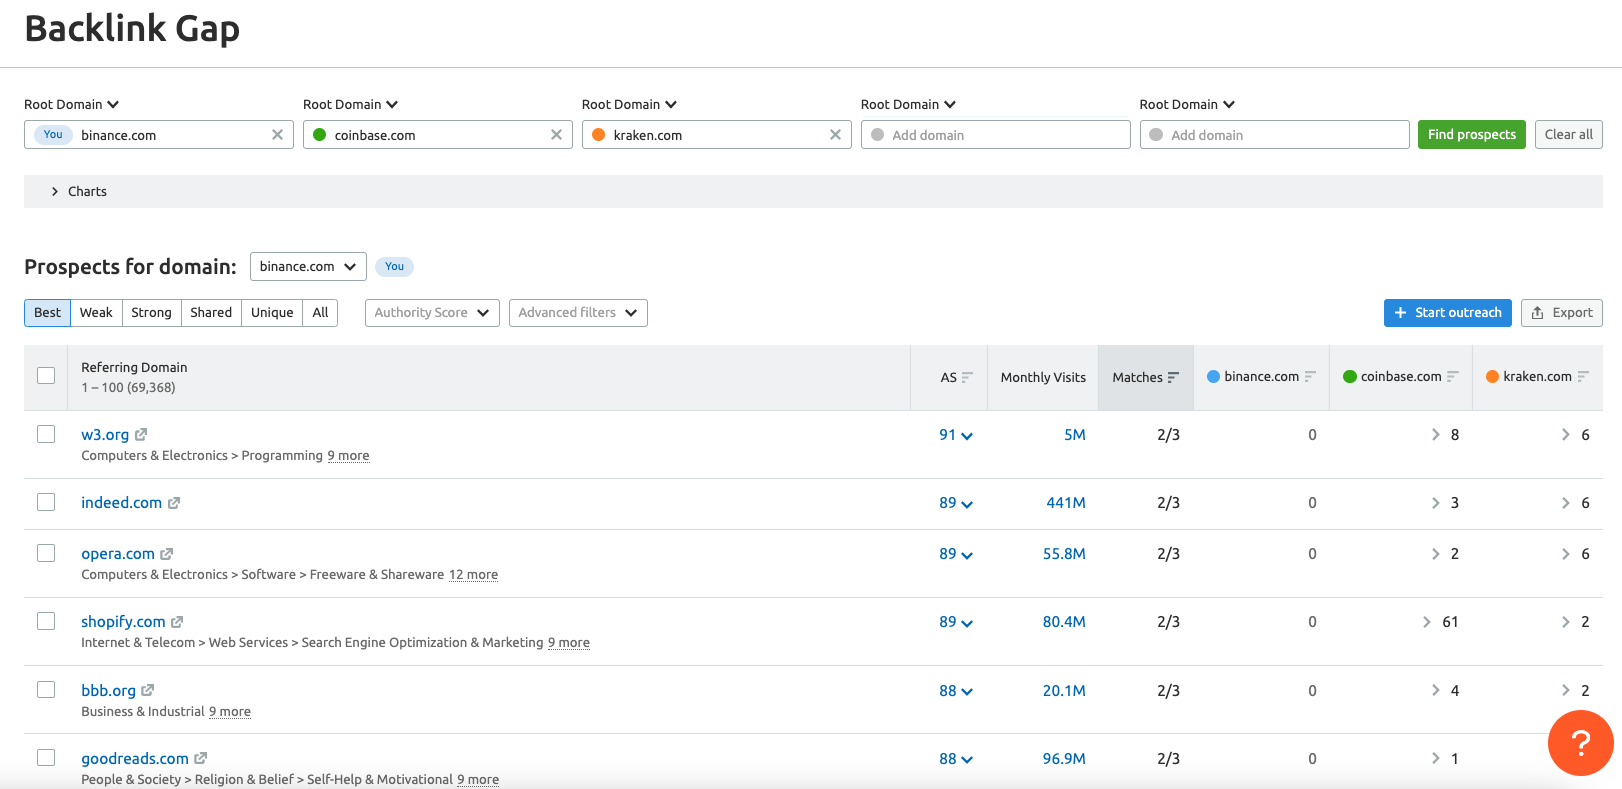Check the w3.org row checkbox
The width and height of the screenshot is (1622, 789).
[x=46, y=434]
